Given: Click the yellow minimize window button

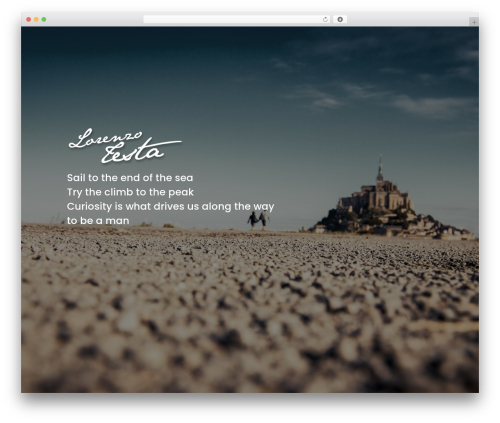Looking at the screenshot, I should pos(36,20).
